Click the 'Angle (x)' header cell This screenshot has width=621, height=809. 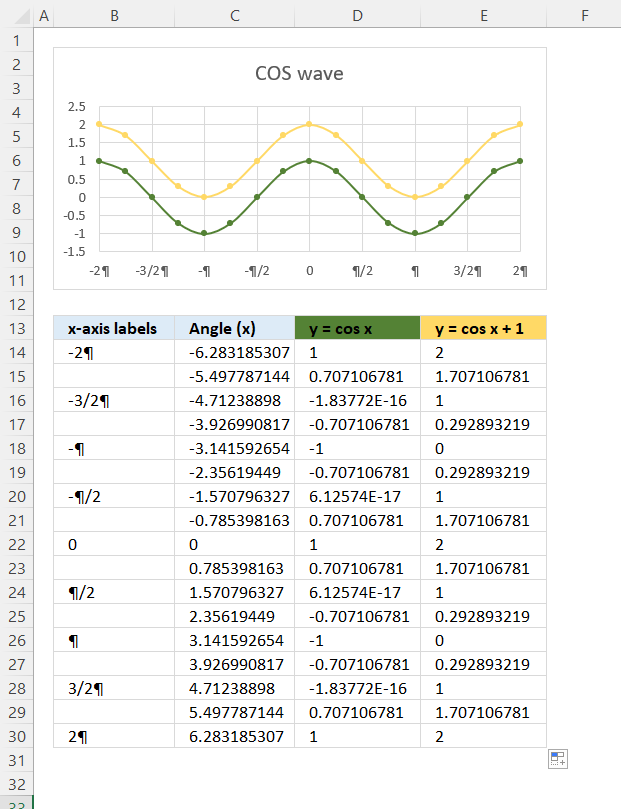235,328
